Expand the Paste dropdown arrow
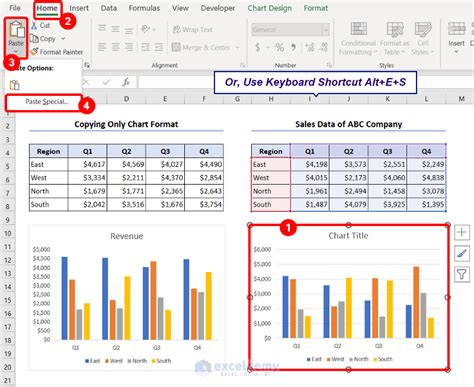The image size is (474, 387). pos(16,52)
